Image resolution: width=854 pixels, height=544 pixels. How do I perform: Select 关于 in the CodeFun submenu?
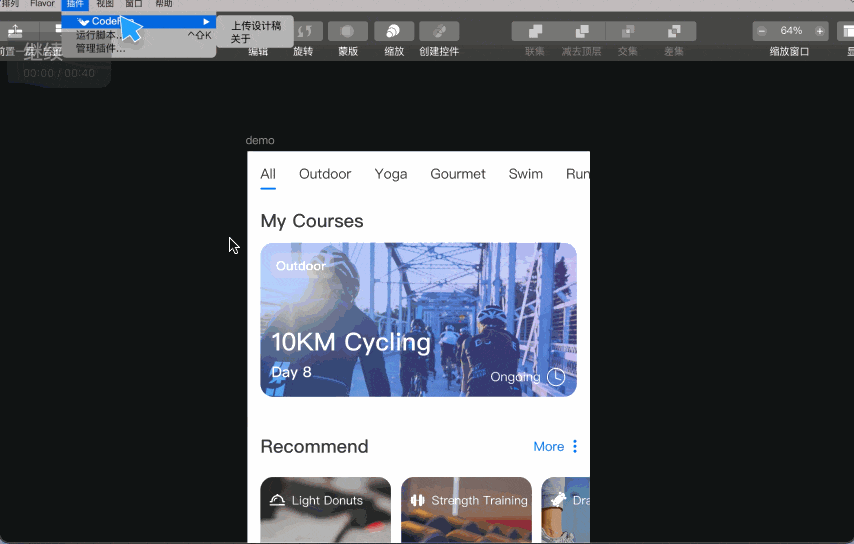click(x=240, y=39)
